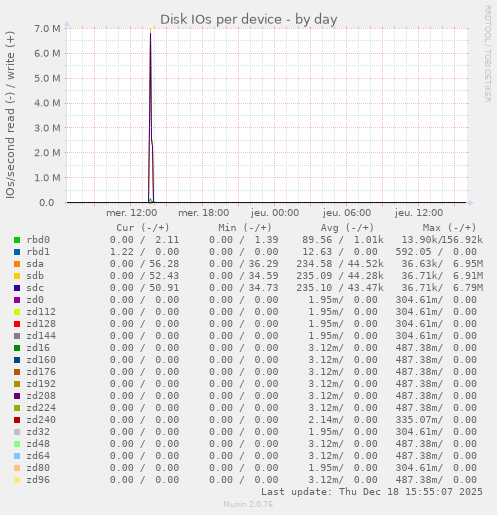Screen dimensions: 497x515
Task: Click the navy zd160 legend swatch
Action: click(x=17, y=360)
